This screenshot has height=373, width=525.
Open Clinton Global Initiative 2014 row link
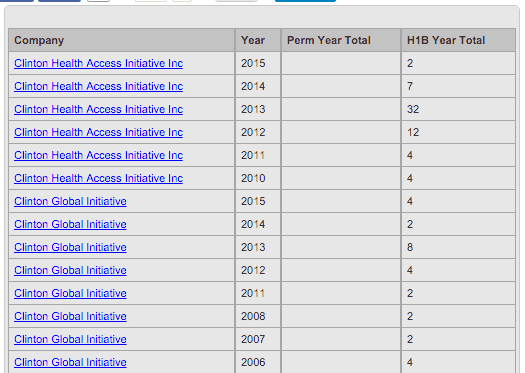[x=70, y=224]
